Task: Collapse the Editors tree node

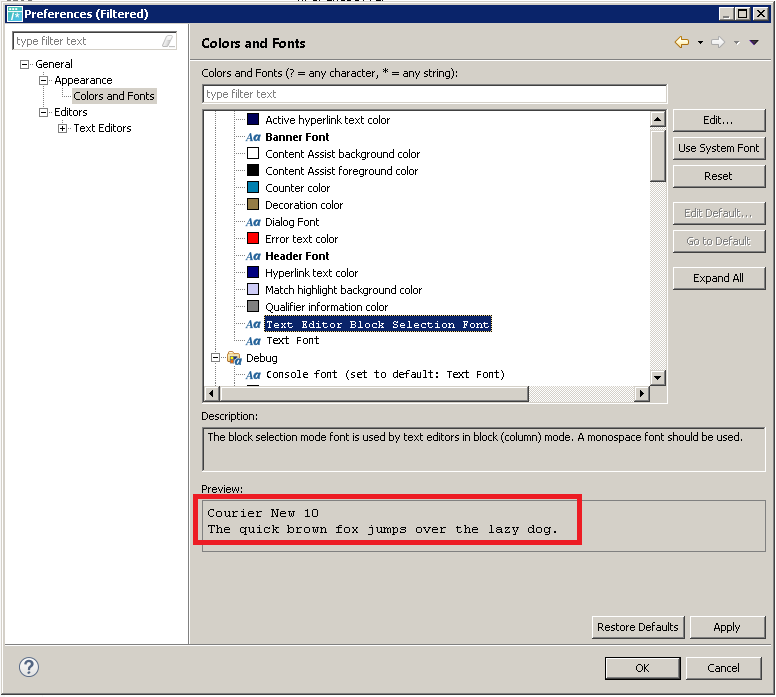Action: 44,112
